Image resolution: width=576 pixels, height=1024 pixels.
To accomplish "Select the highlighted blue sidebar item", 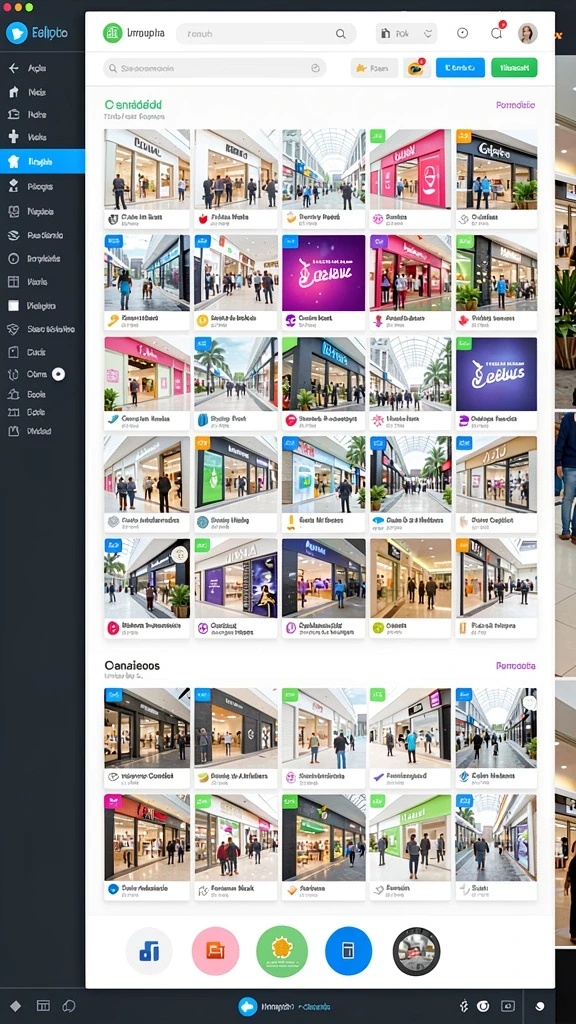I will click(42, 161).
